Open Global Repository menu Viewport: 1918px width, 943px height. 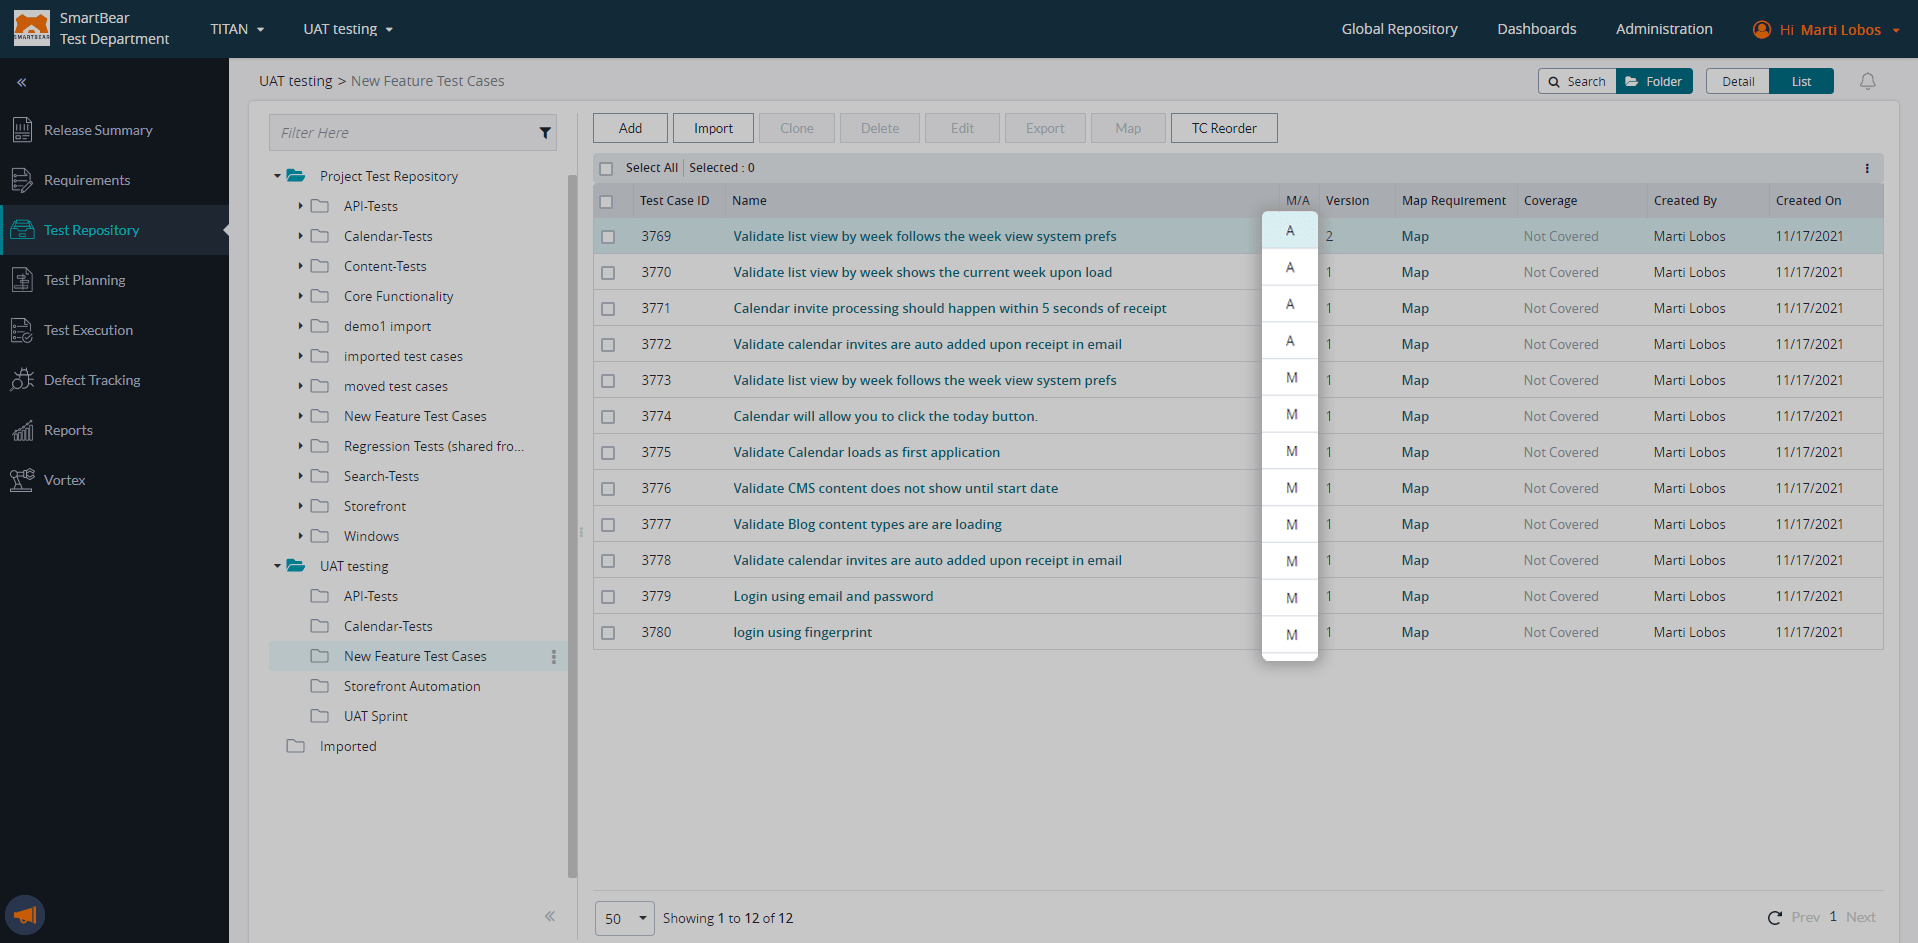tap(1399, 29)
